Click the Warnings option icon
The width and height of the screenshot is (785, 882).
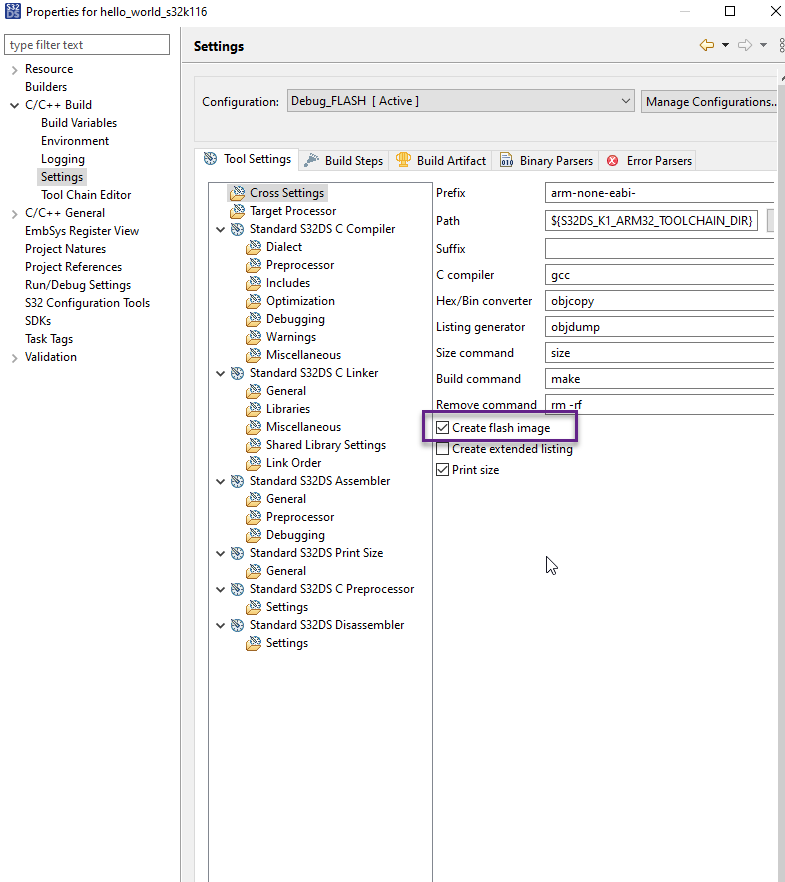254,337
